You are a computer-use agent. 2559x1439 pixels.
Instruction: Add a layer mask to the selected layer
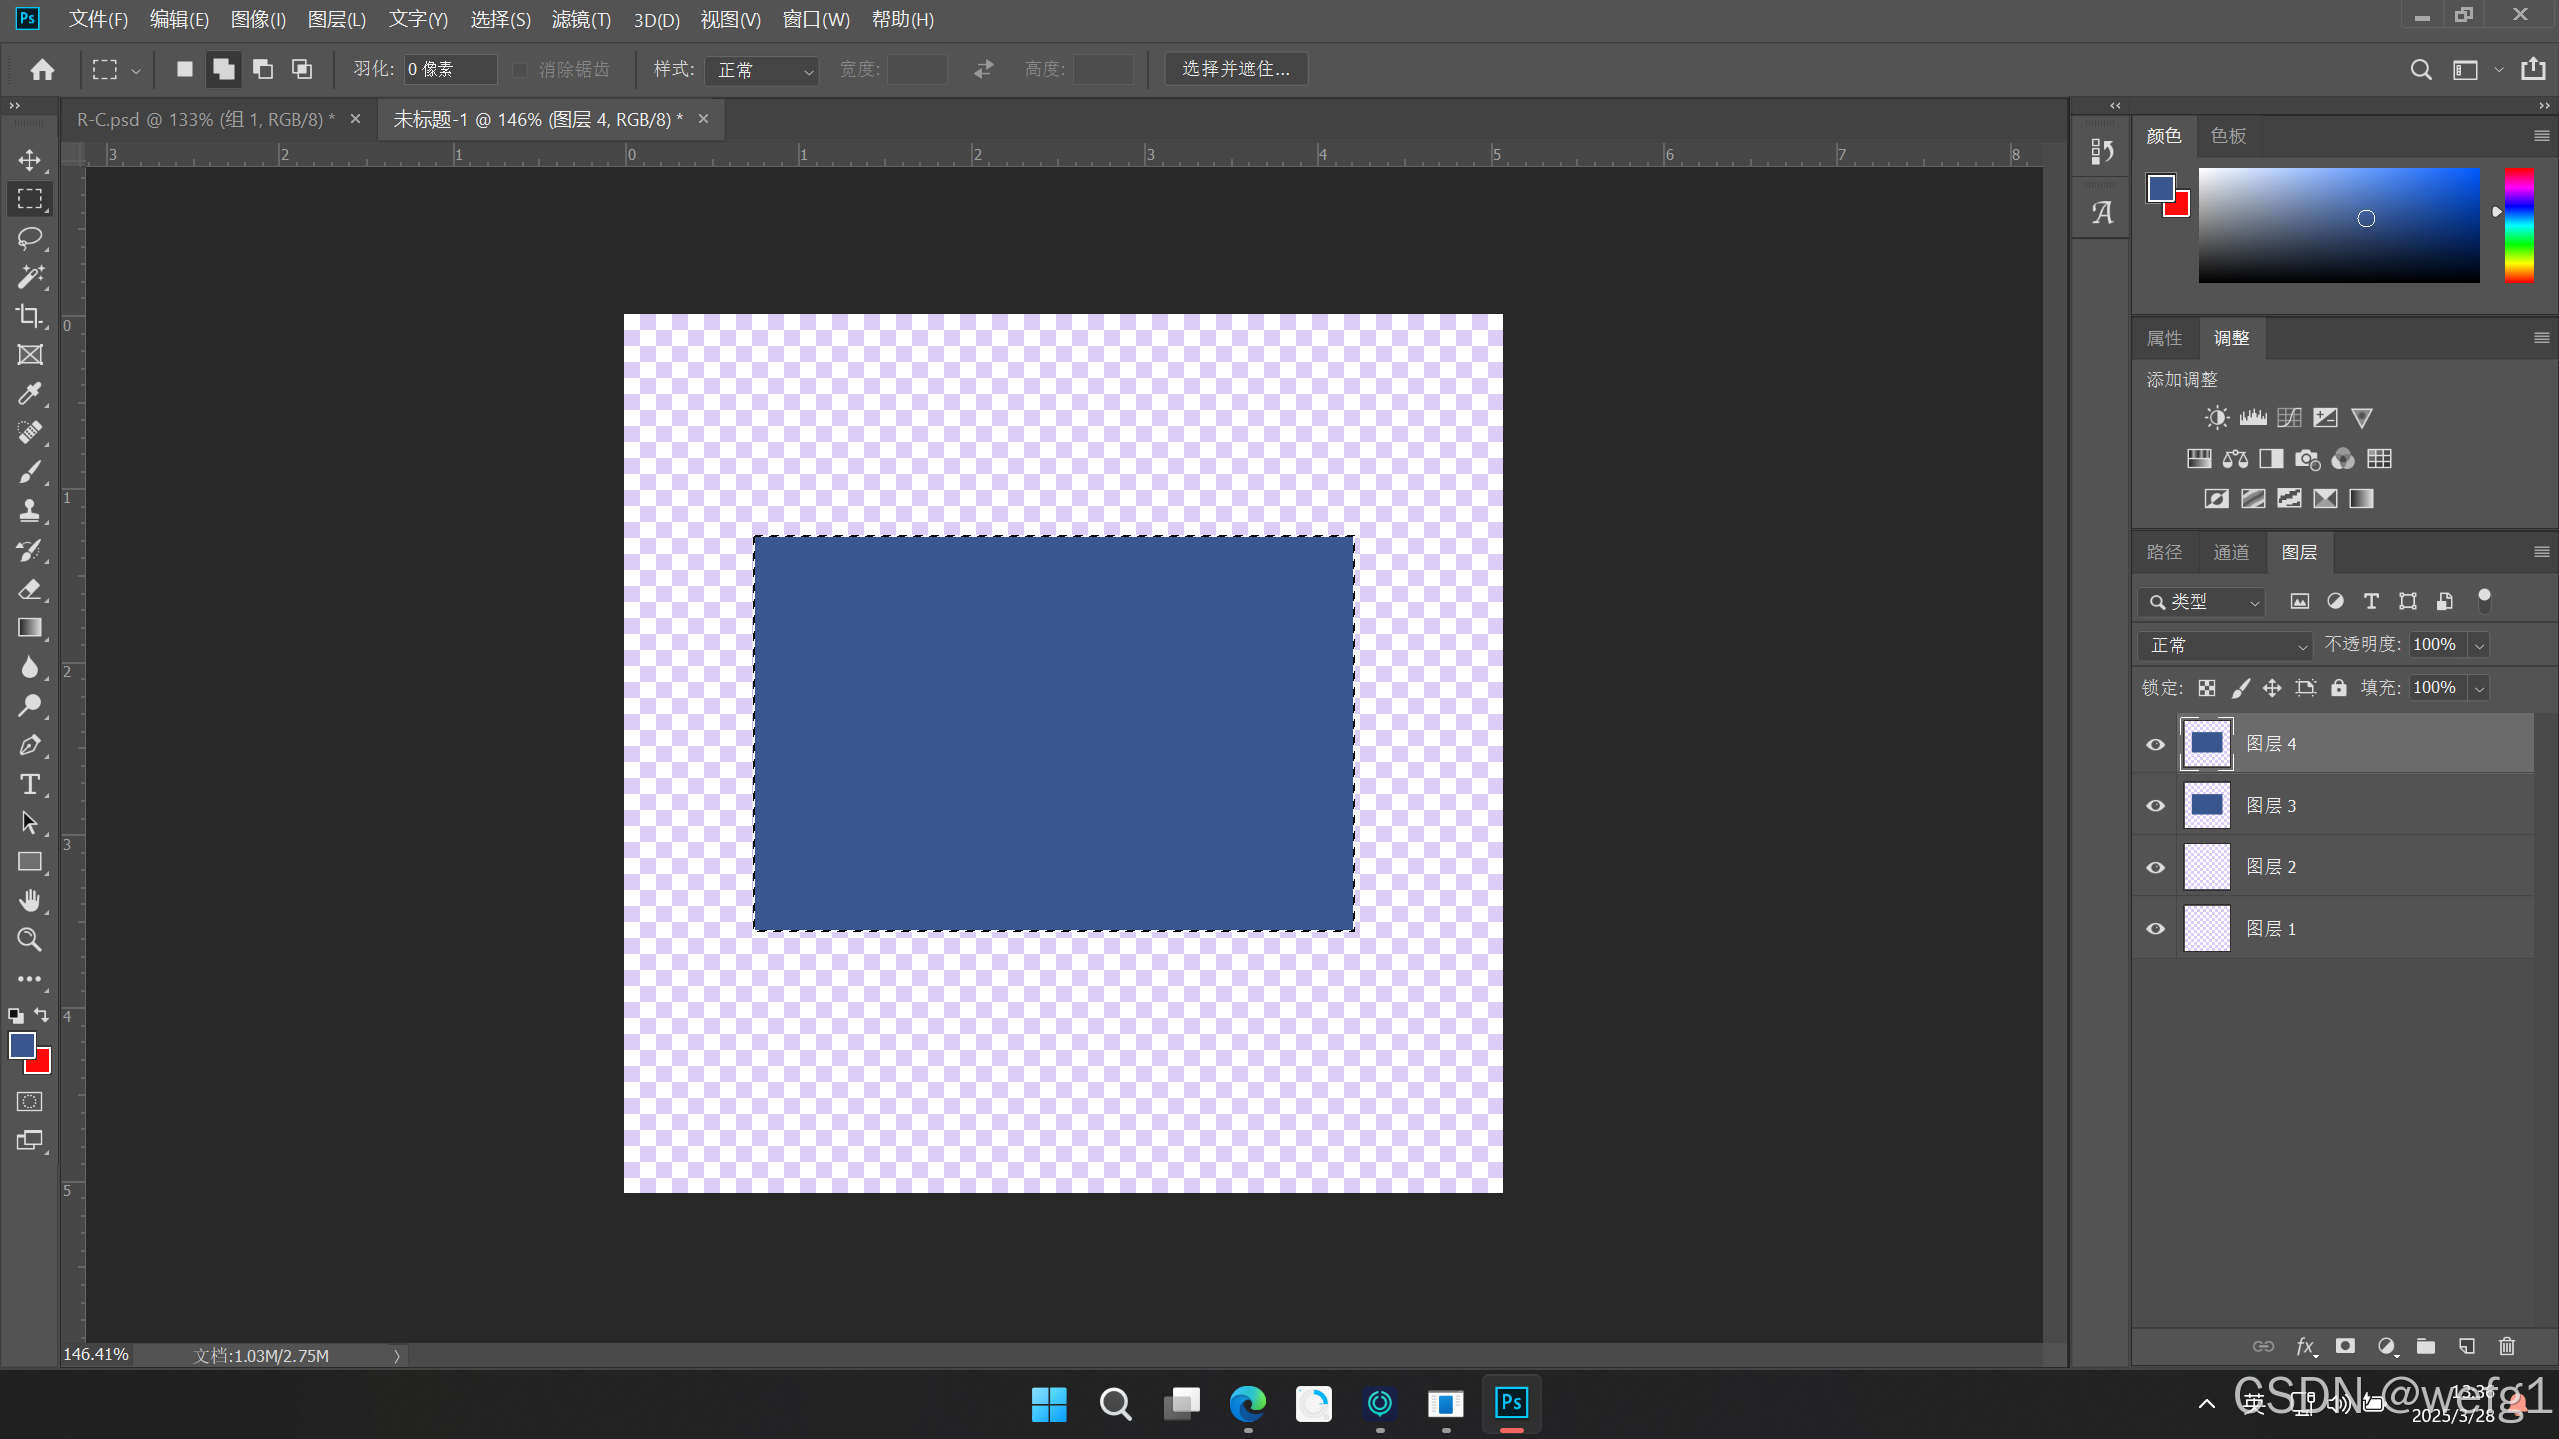tap(2345, 1346)
